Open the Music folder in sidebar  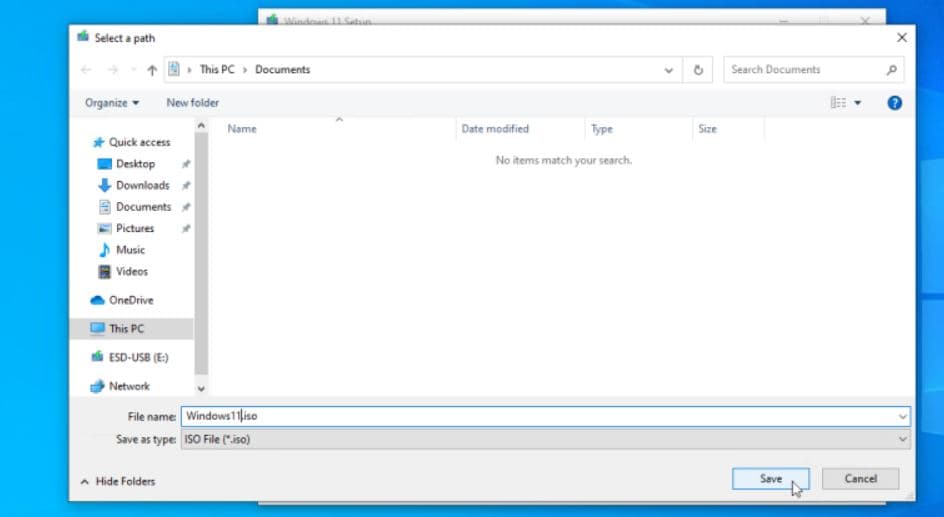[x=130, y=250]
